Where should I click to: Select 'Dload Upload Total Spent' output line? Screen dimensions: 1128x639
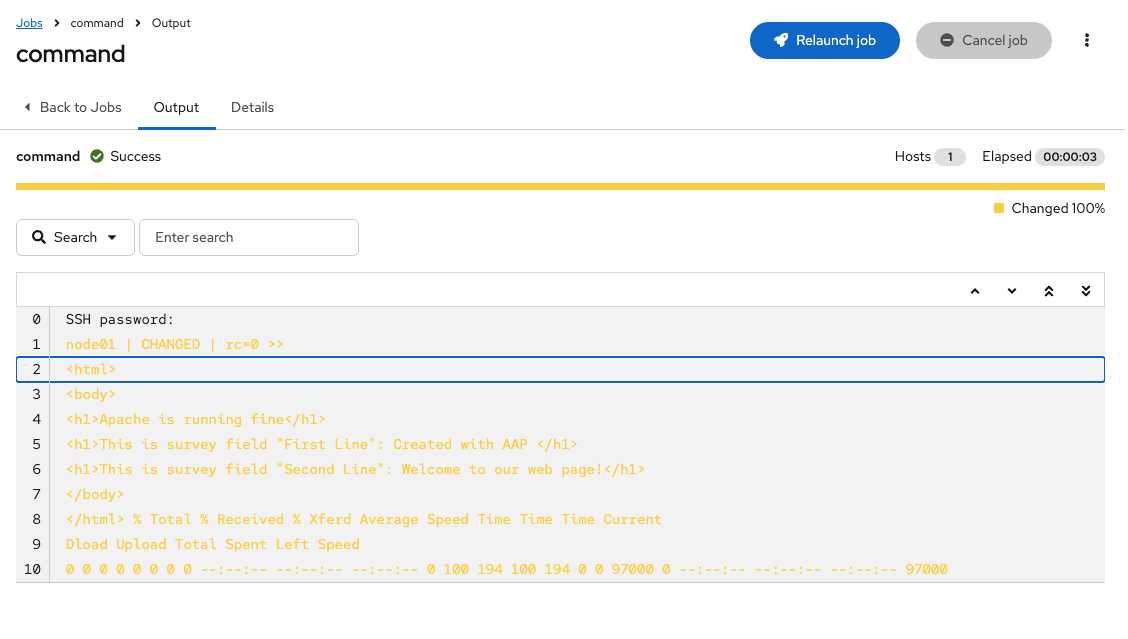coord(560,545)
